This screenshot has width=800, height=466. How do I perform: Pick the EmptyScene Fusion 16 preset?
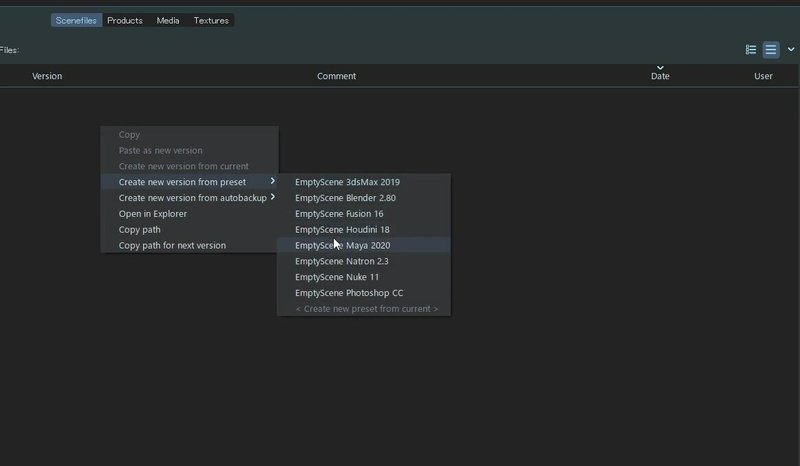(x=364, y=213)
